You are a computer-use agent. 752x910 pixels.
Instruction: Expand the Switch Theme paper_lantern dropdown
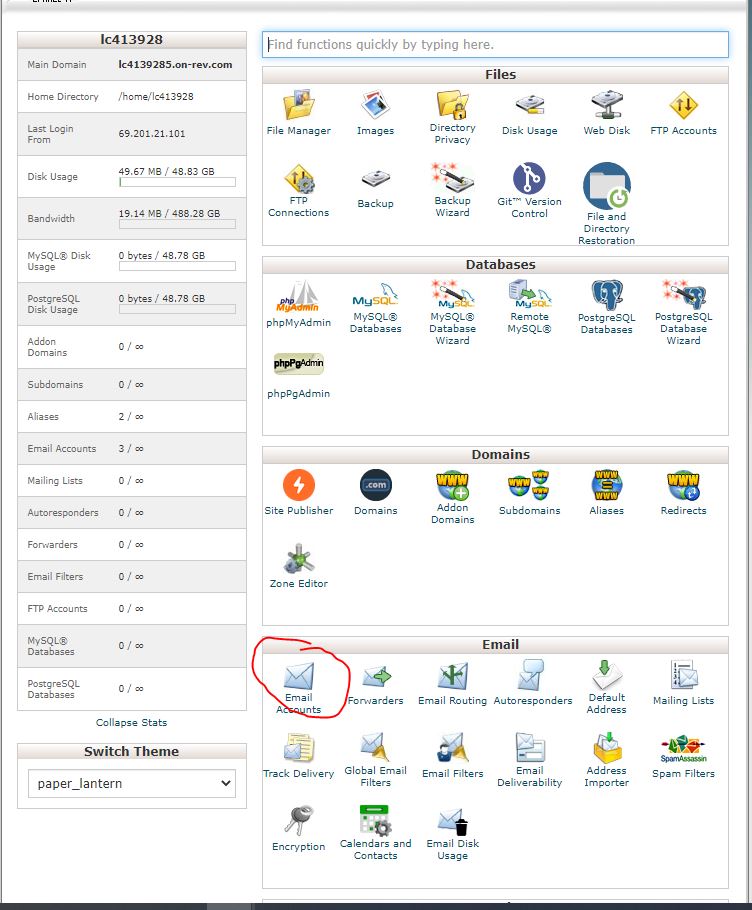131,784
